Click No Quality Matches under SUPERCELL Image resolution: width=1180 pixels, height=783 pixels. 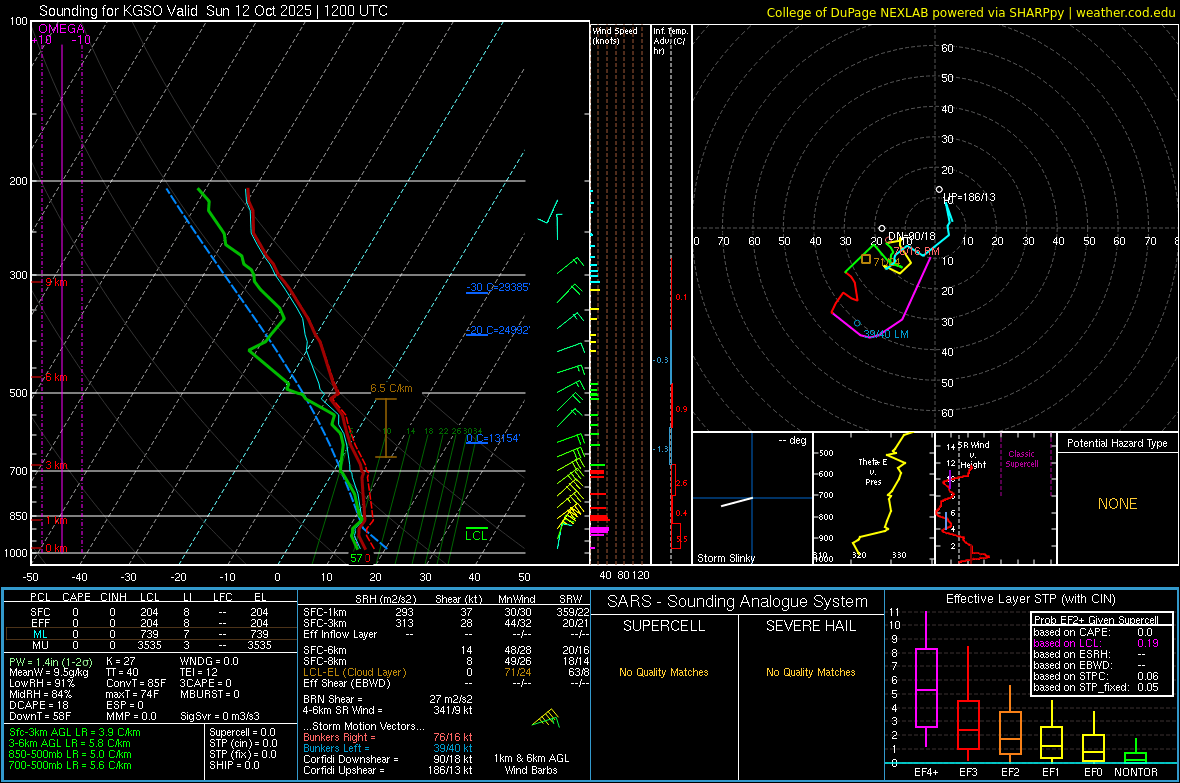(x=664, y=672)
